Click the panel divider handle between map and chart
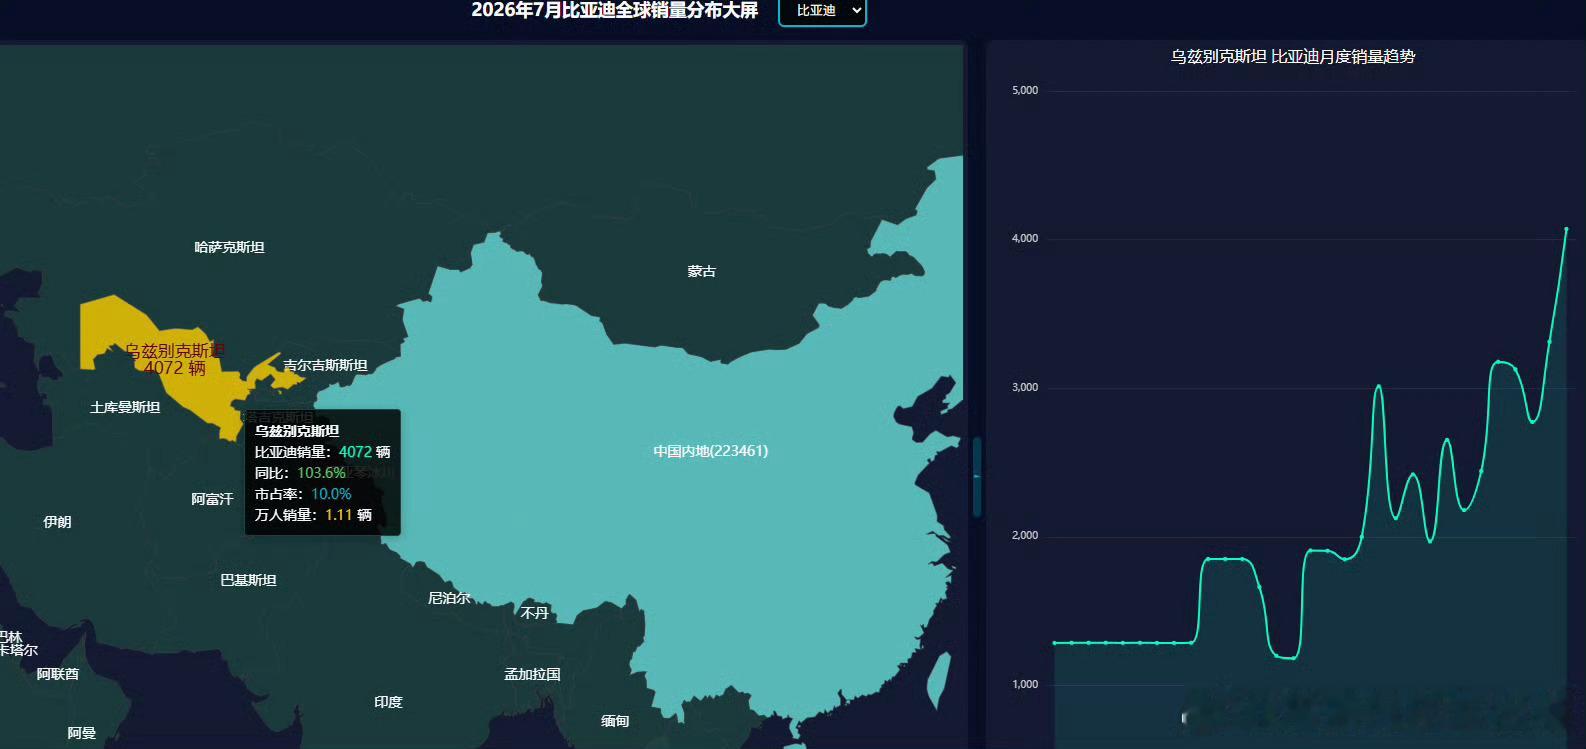The image size is (1586, 749). click(977, 477)
